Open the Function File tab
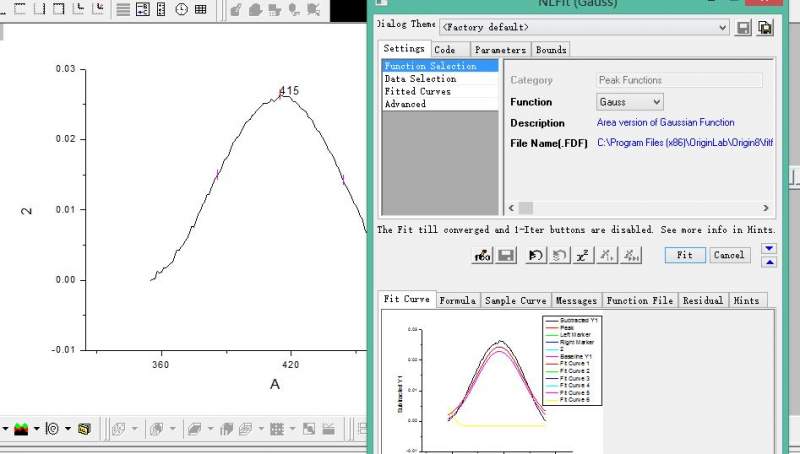 point(640,300)
